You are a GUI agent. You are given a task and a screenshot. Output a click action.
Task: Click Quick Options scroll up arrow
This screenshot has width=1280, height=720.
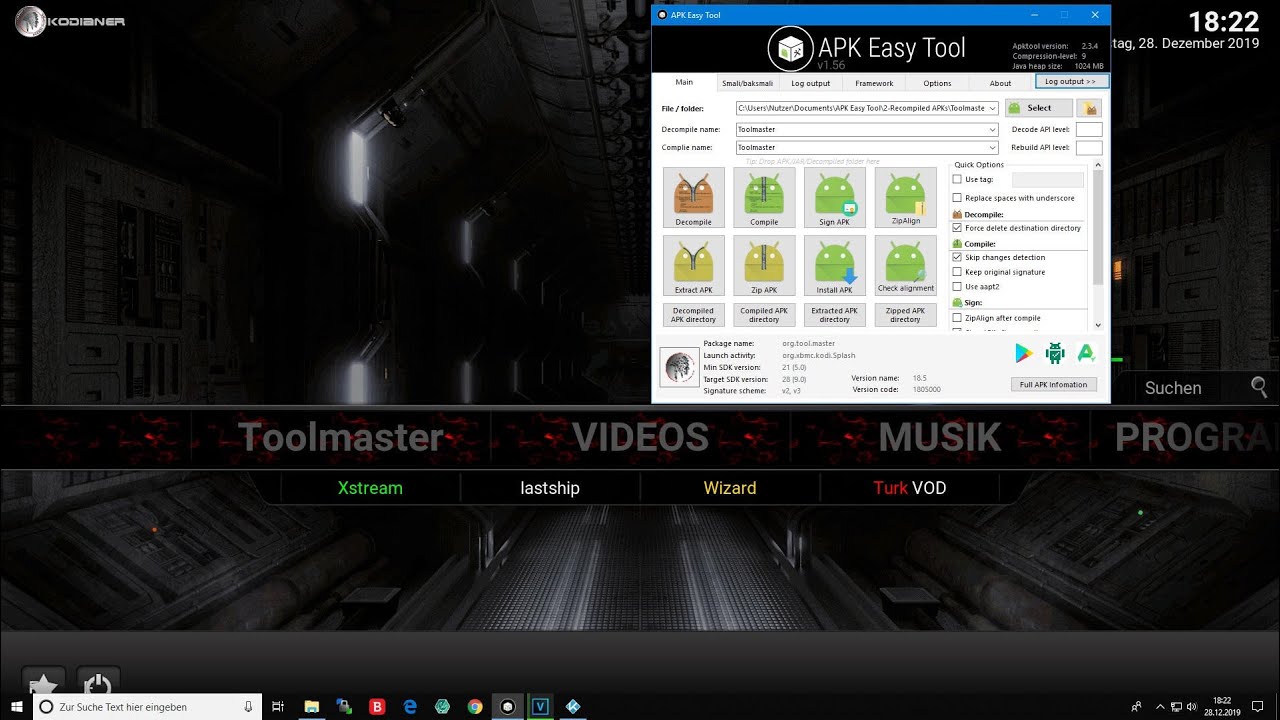(1098, 165)
